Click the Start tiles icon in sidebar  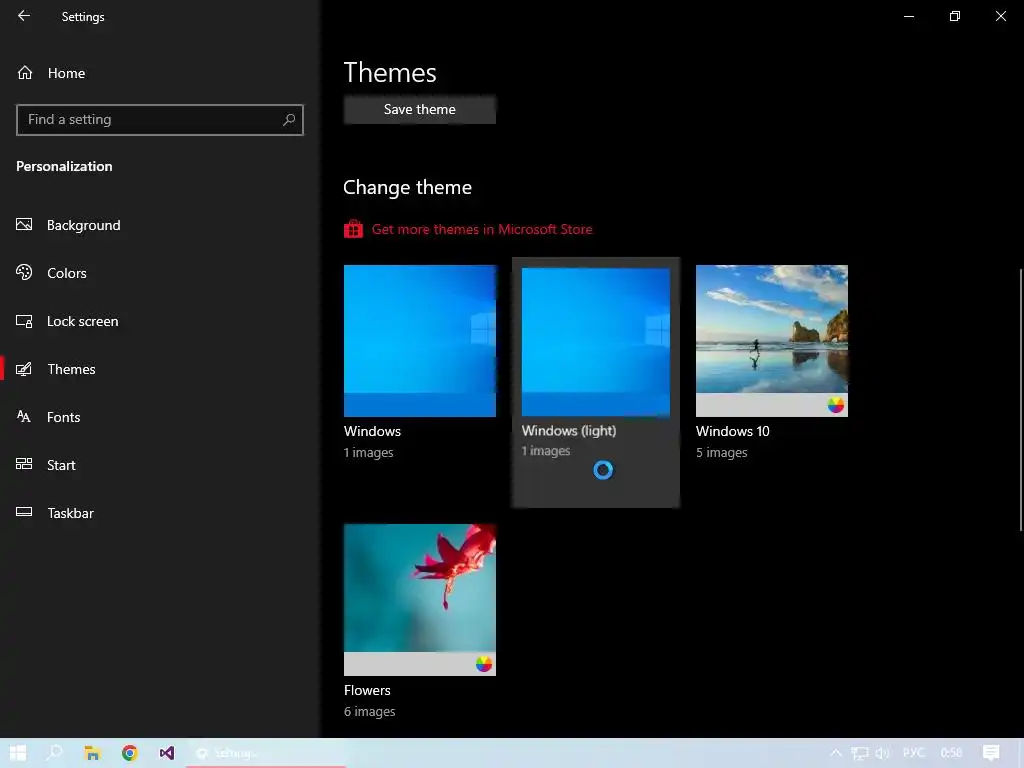[x=24, y=464]
